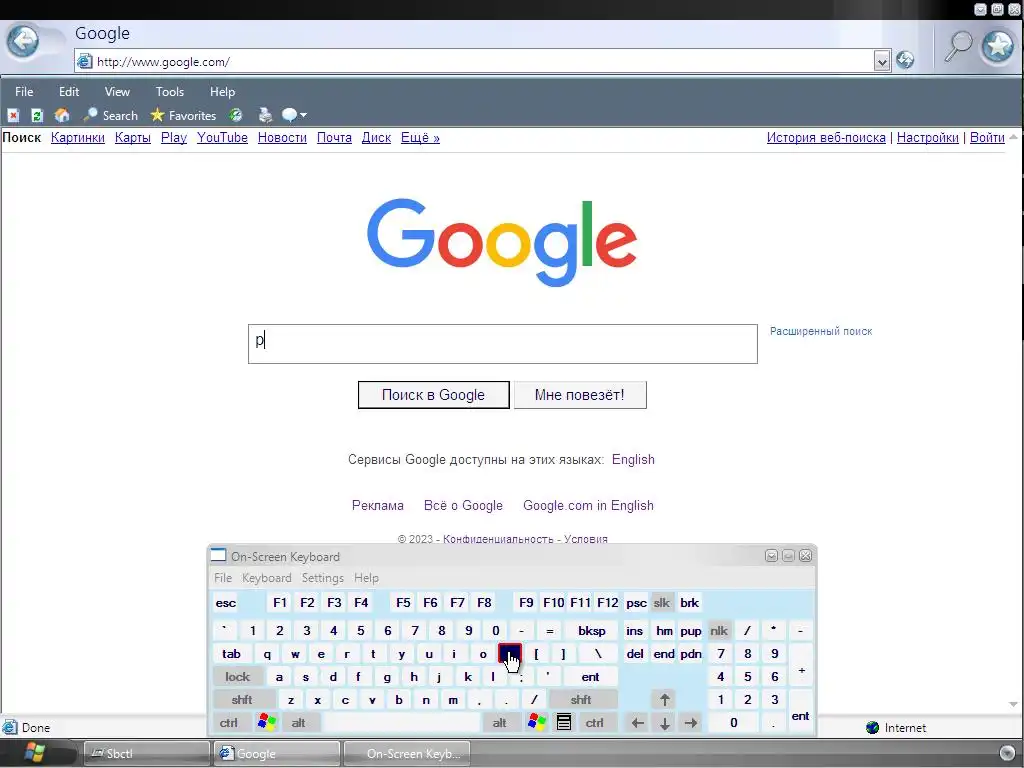Click the round star favorites icon top right

(998, 46)
